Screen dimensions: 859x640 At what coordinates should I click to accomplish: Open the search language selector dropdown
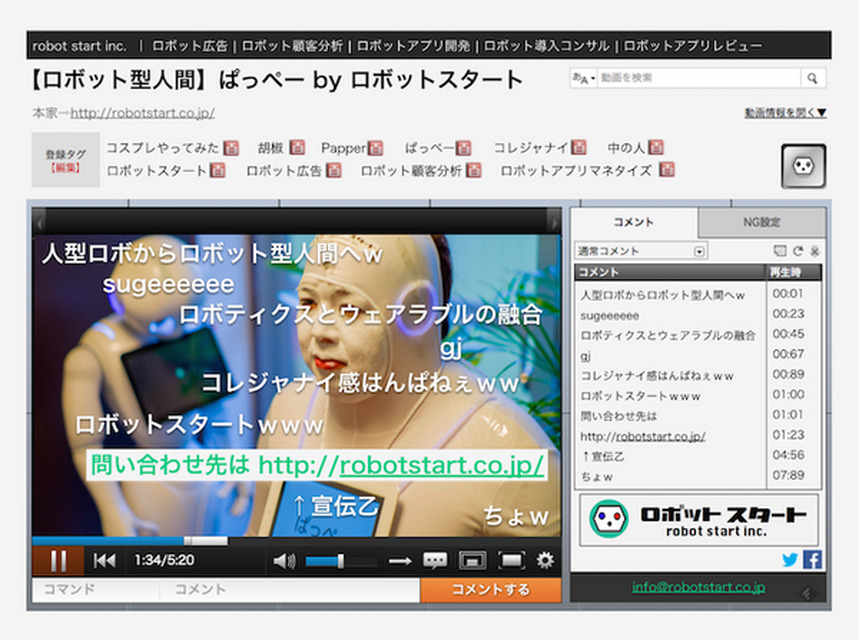583,78
